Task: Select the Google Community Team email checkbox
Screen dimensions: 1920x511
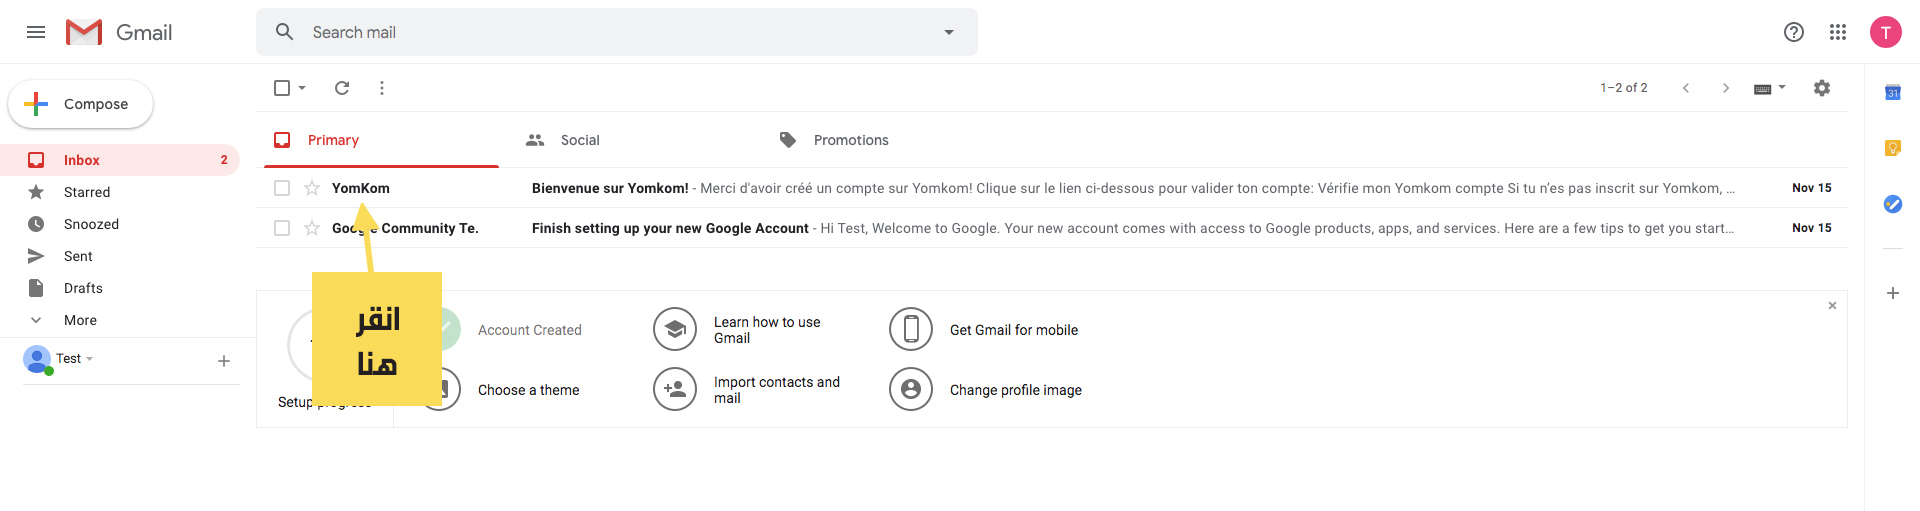Action: point(282,228)
